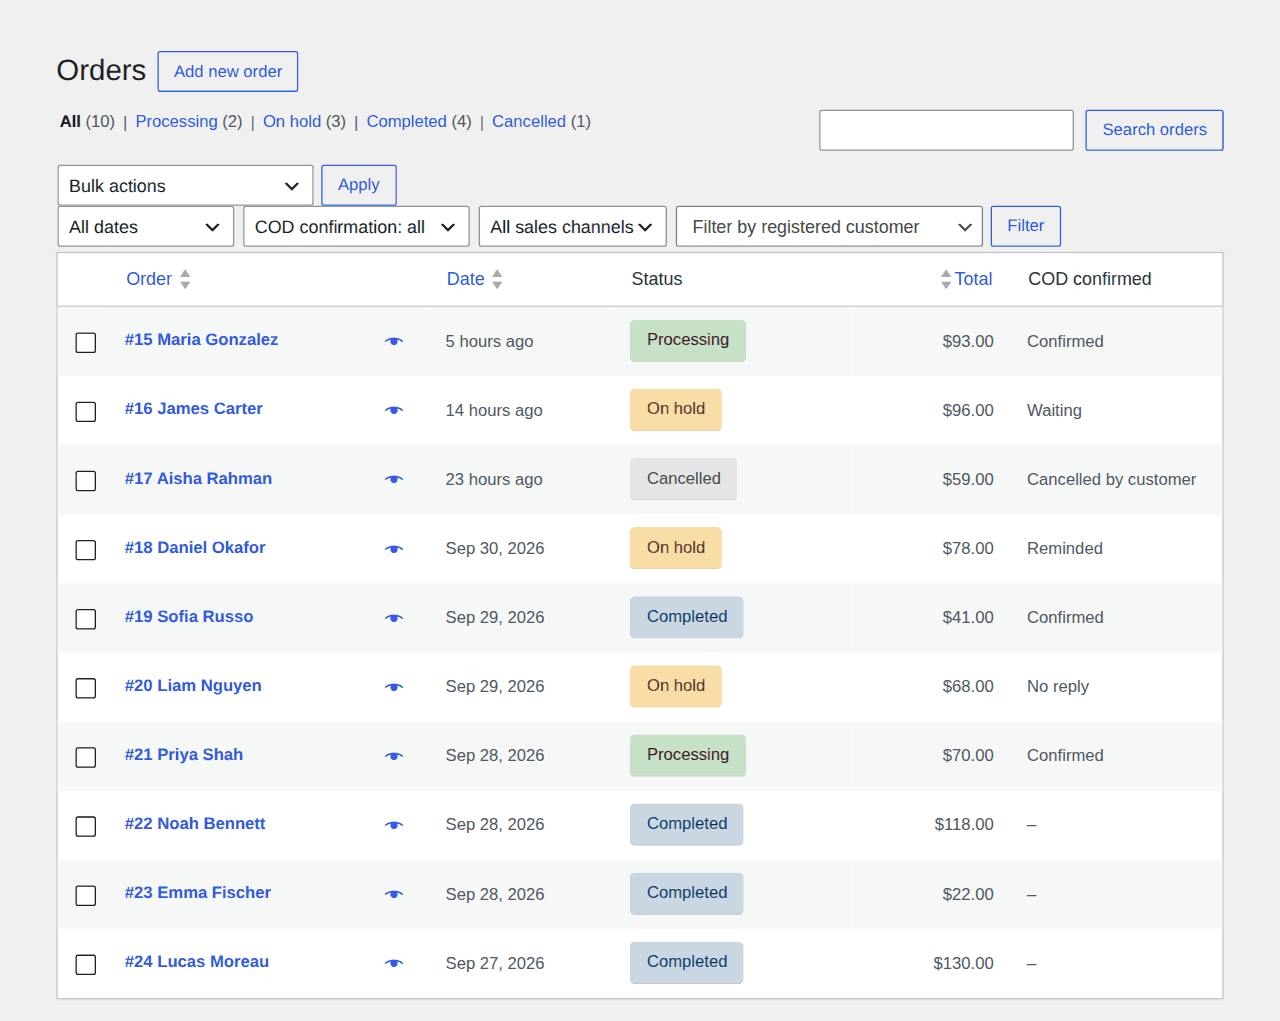Open the All sales channels dropdown
The width and height of the screenshot is (1280, 1021).
tap(572, 227)
